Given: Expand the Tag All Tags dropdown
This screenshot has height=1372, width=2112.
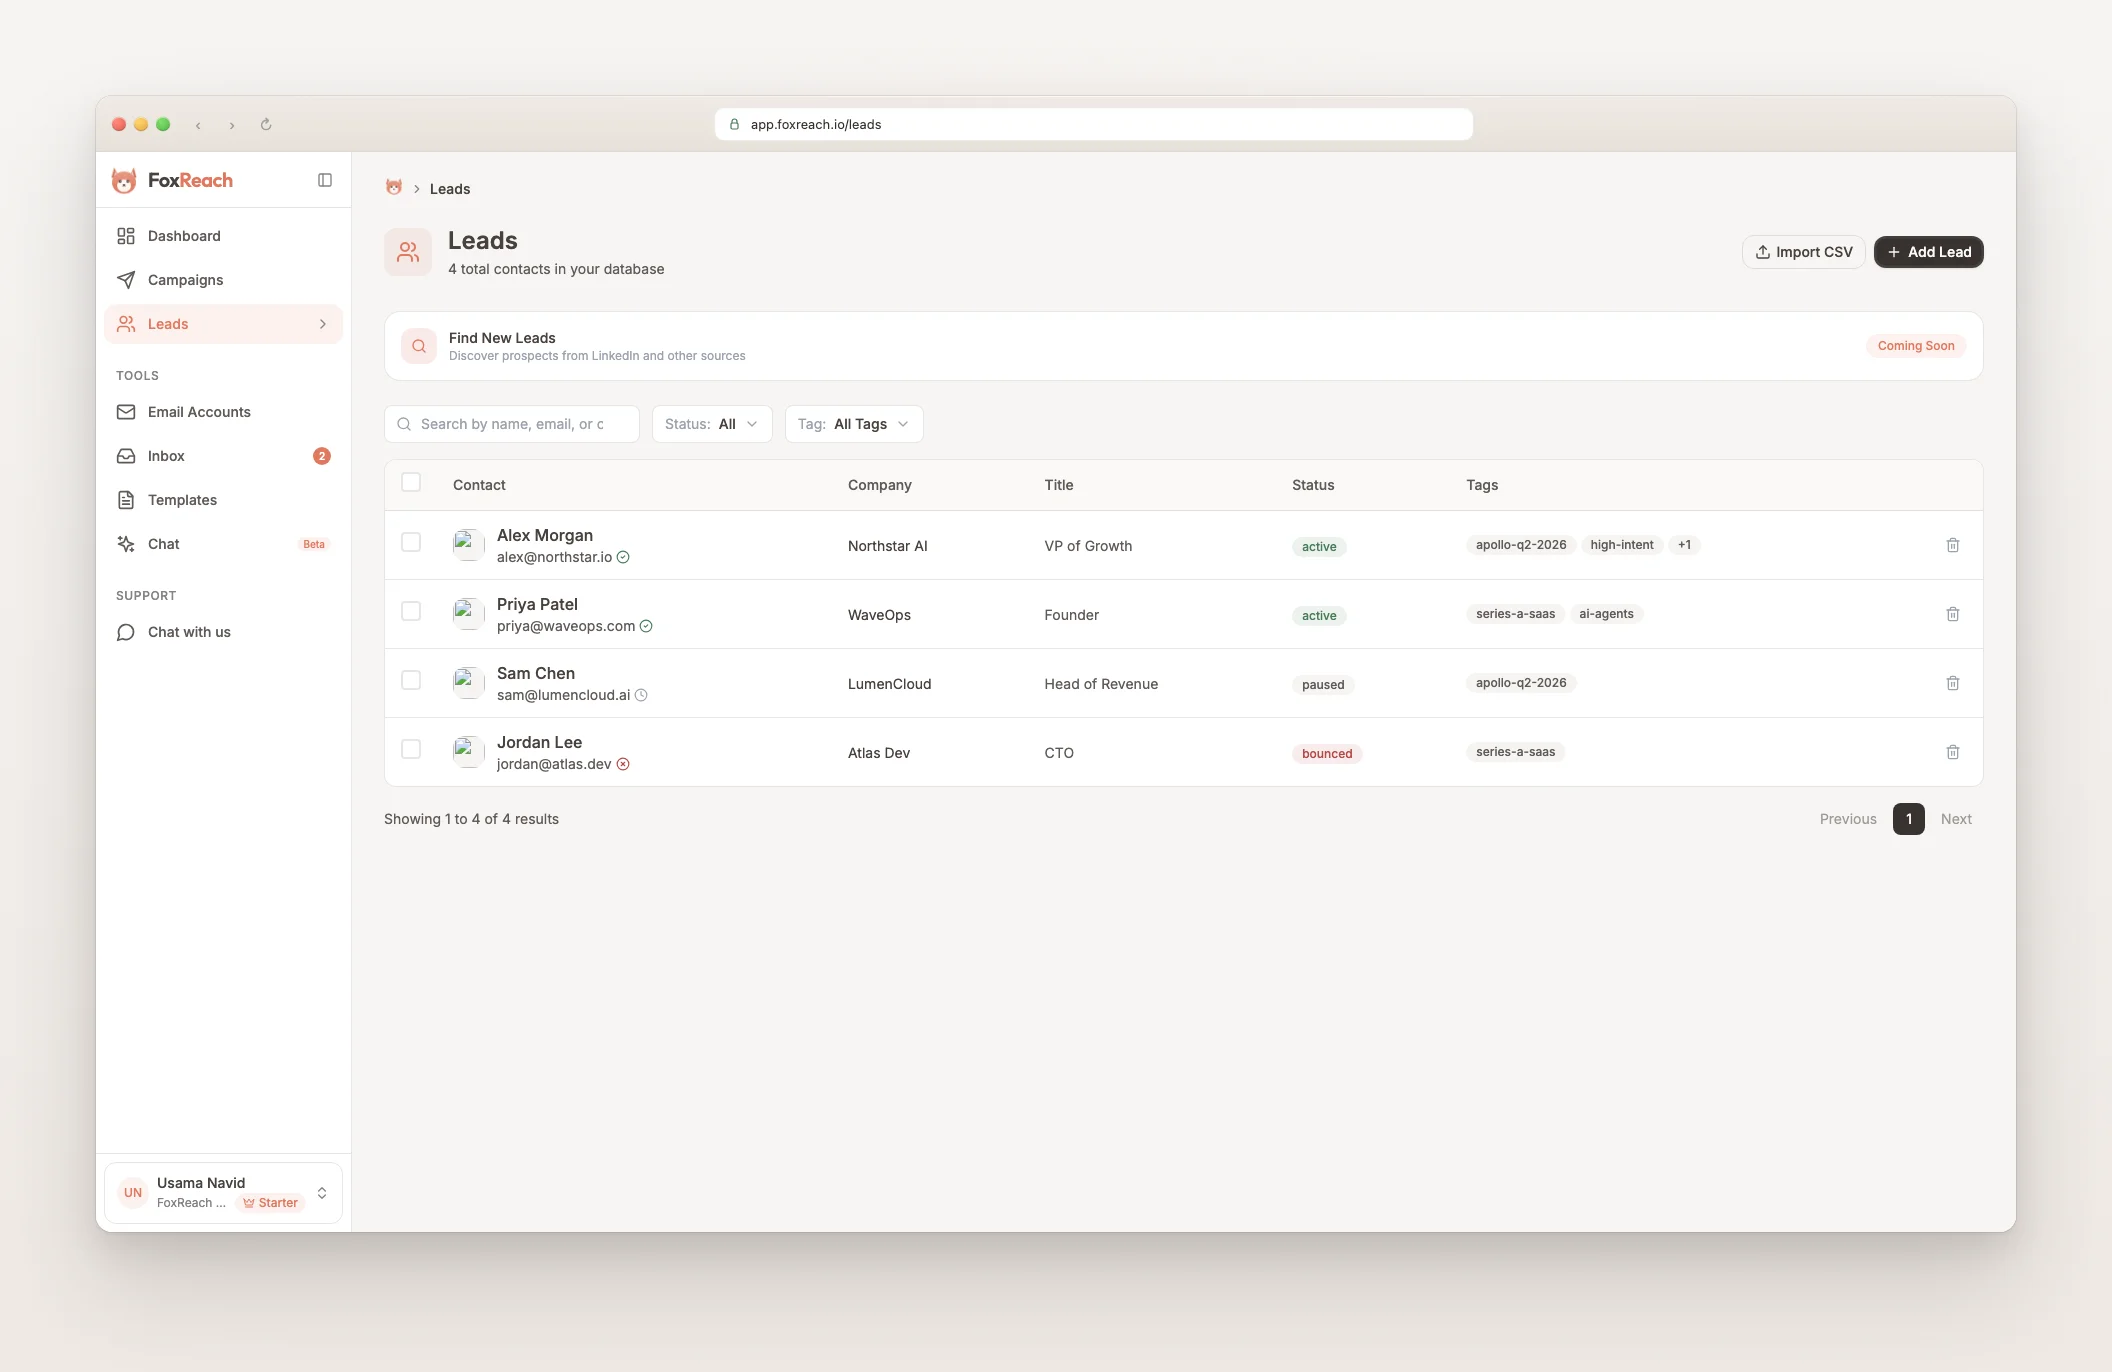Looking at the screenshot, I should (x=853, y=424).
